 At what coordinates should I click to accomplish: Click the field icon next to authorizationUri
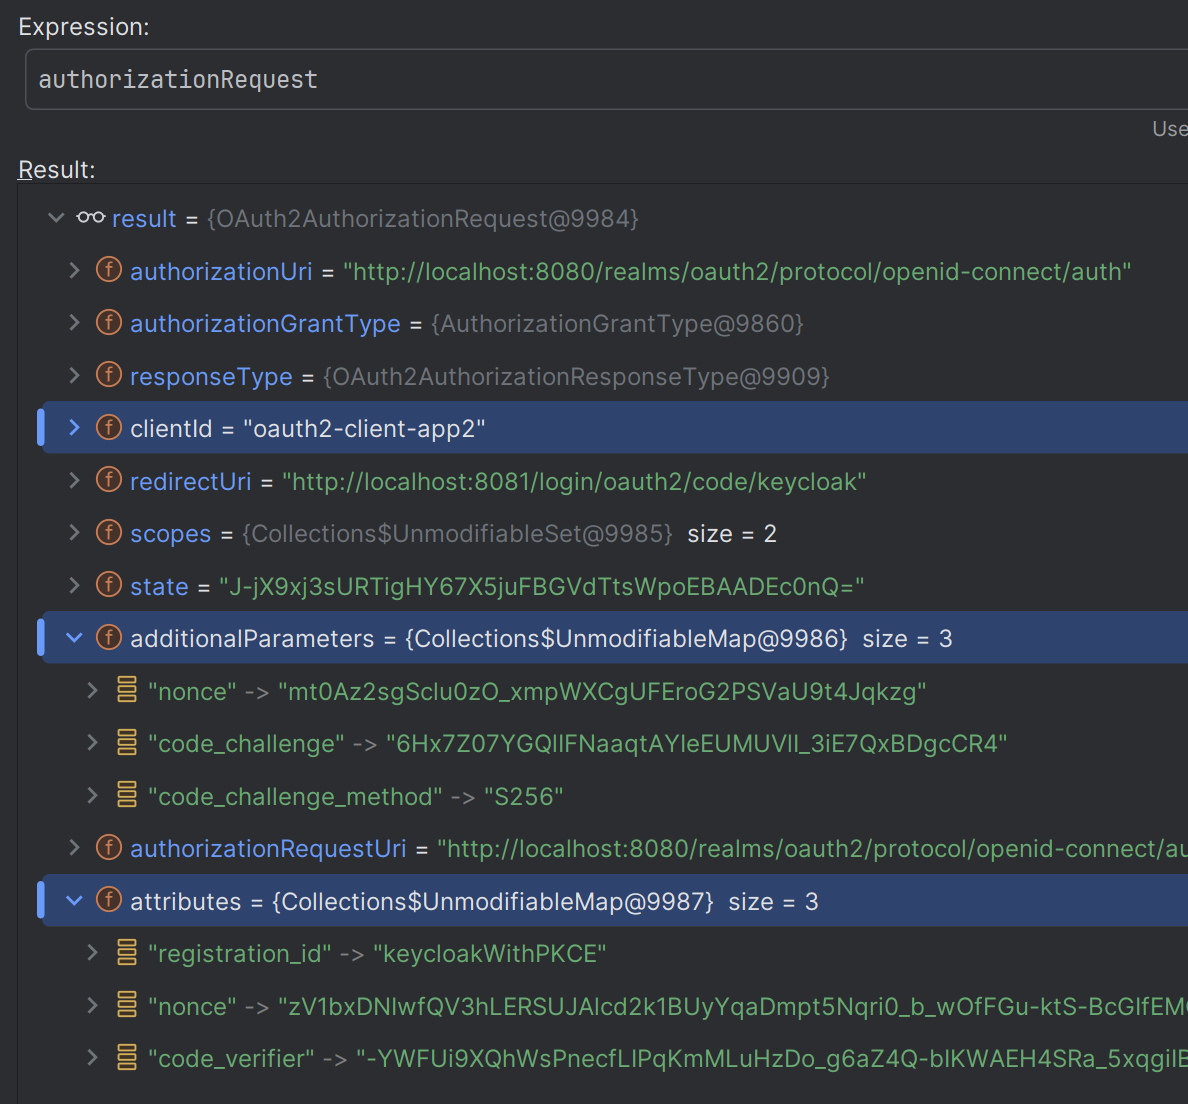click(x=108, y=271)
